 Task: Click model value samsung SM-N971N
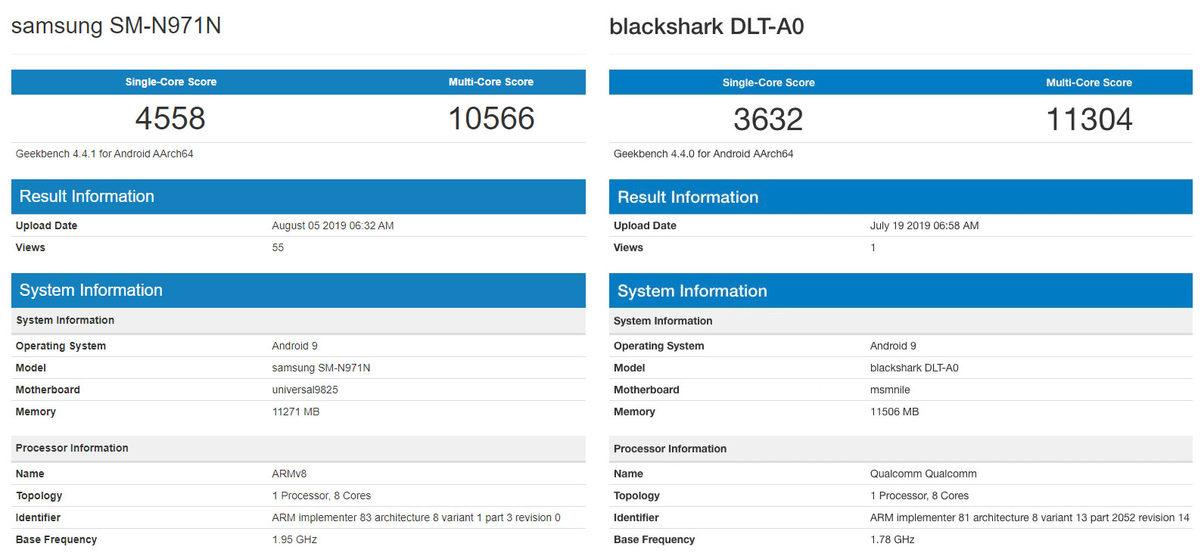(321, 368)
